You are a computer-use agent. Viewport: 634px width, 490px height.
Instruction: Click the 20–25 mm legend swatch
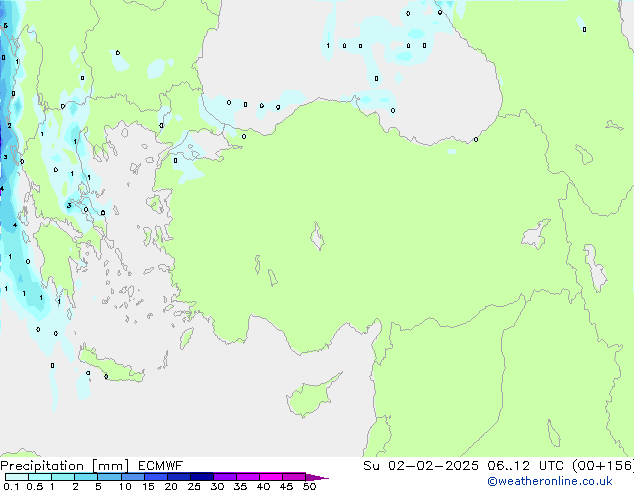pyautogui.click(x=179, y=477)
